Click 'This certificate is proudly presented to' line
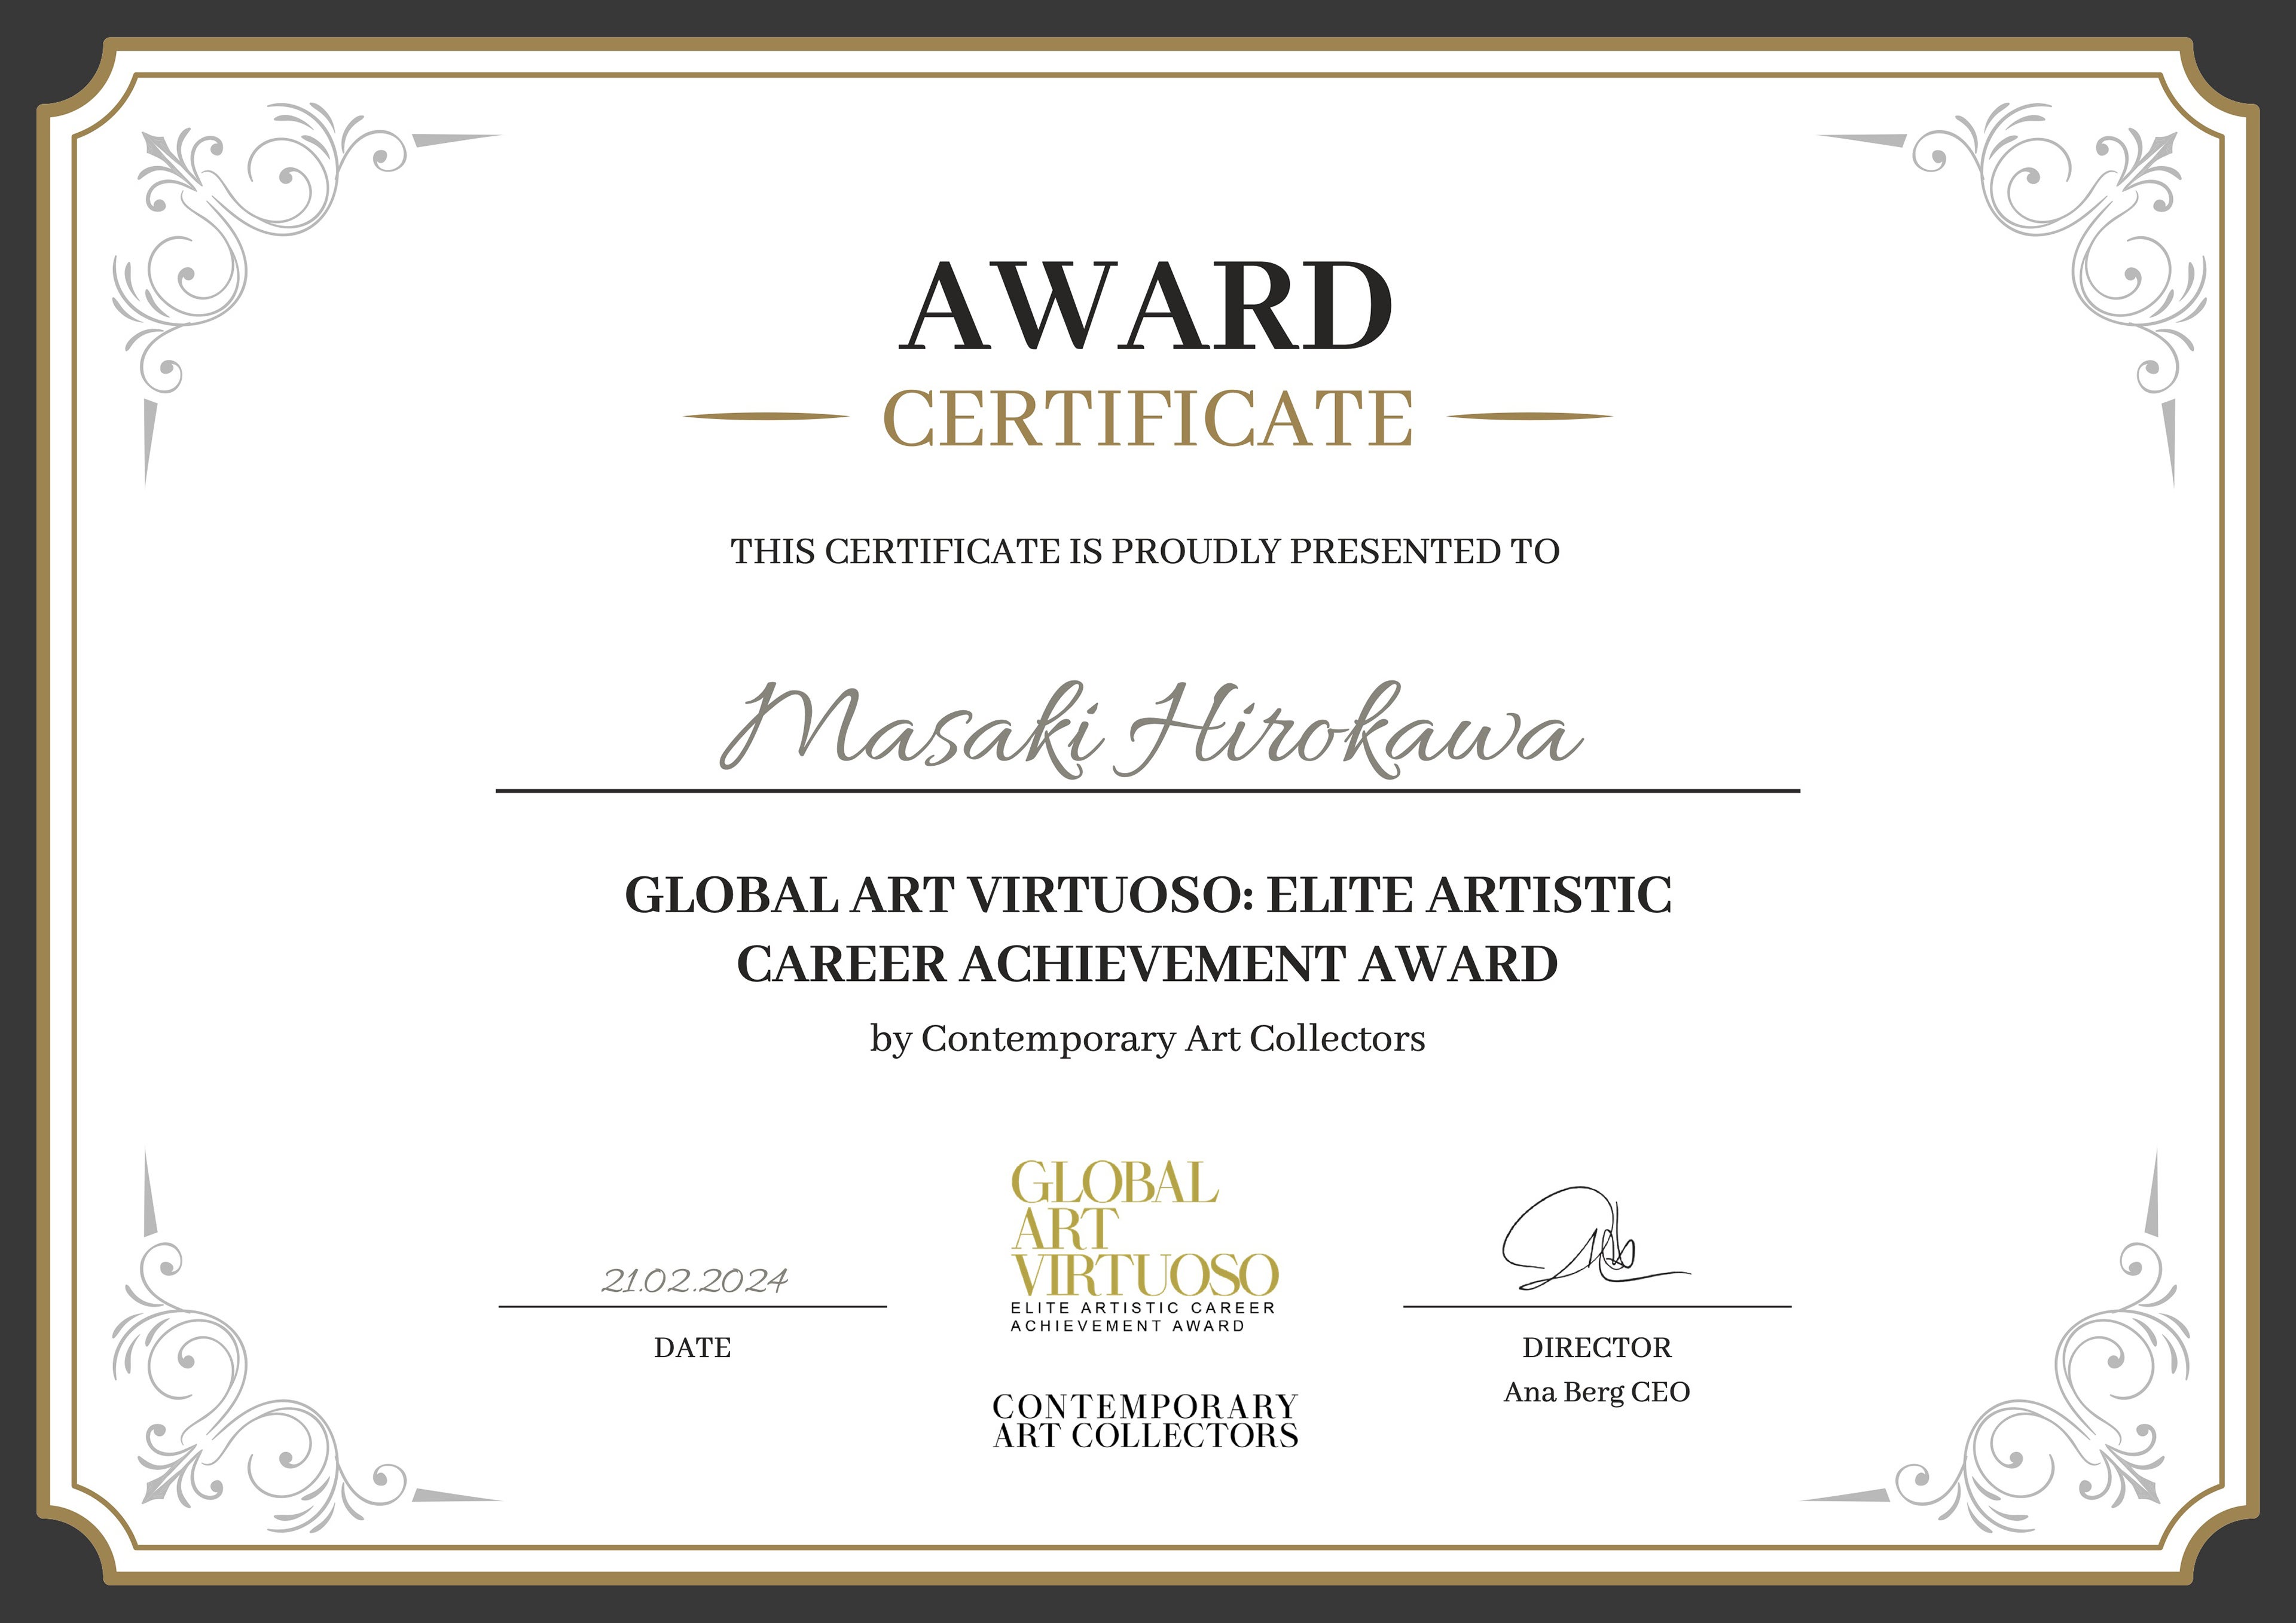 coord(1144,551)
